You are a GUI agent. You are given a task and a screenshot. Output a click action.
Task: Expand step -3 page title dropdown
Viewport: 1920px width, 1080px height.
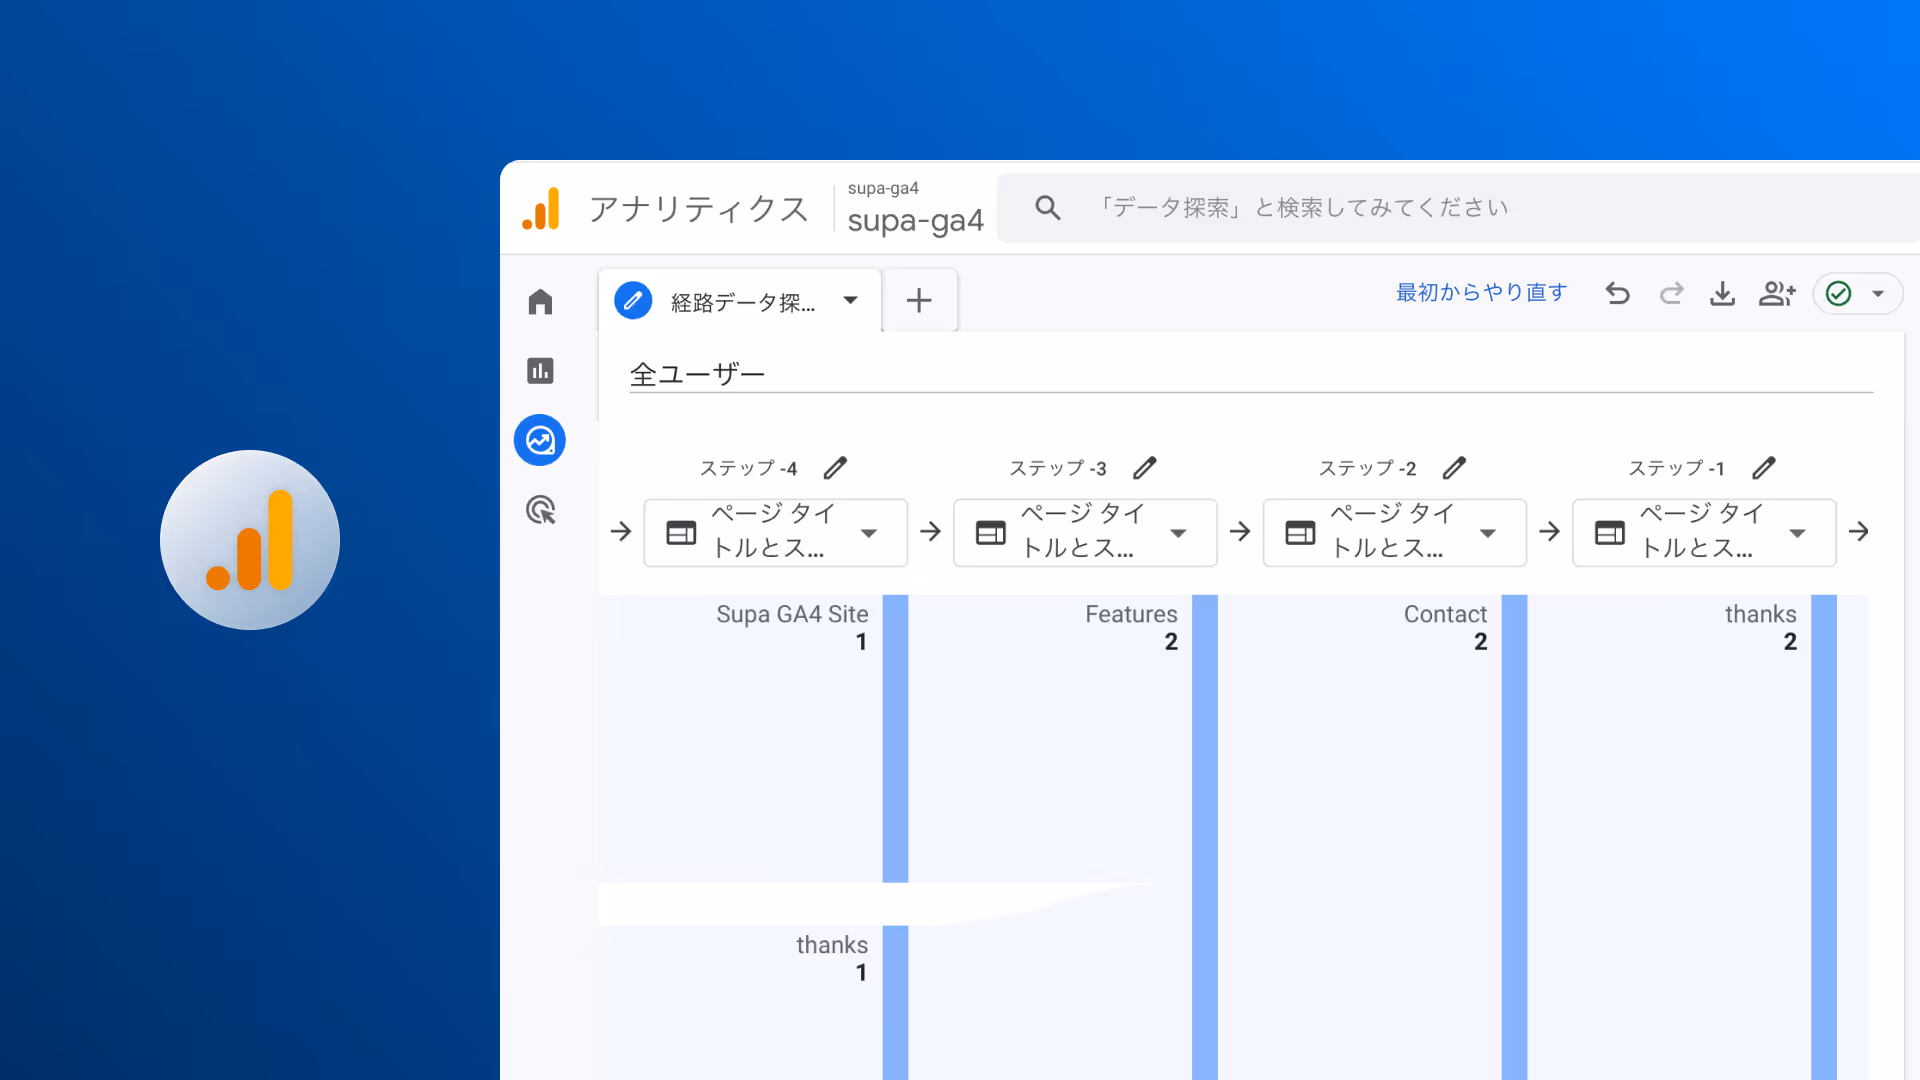pos(1178,533)
